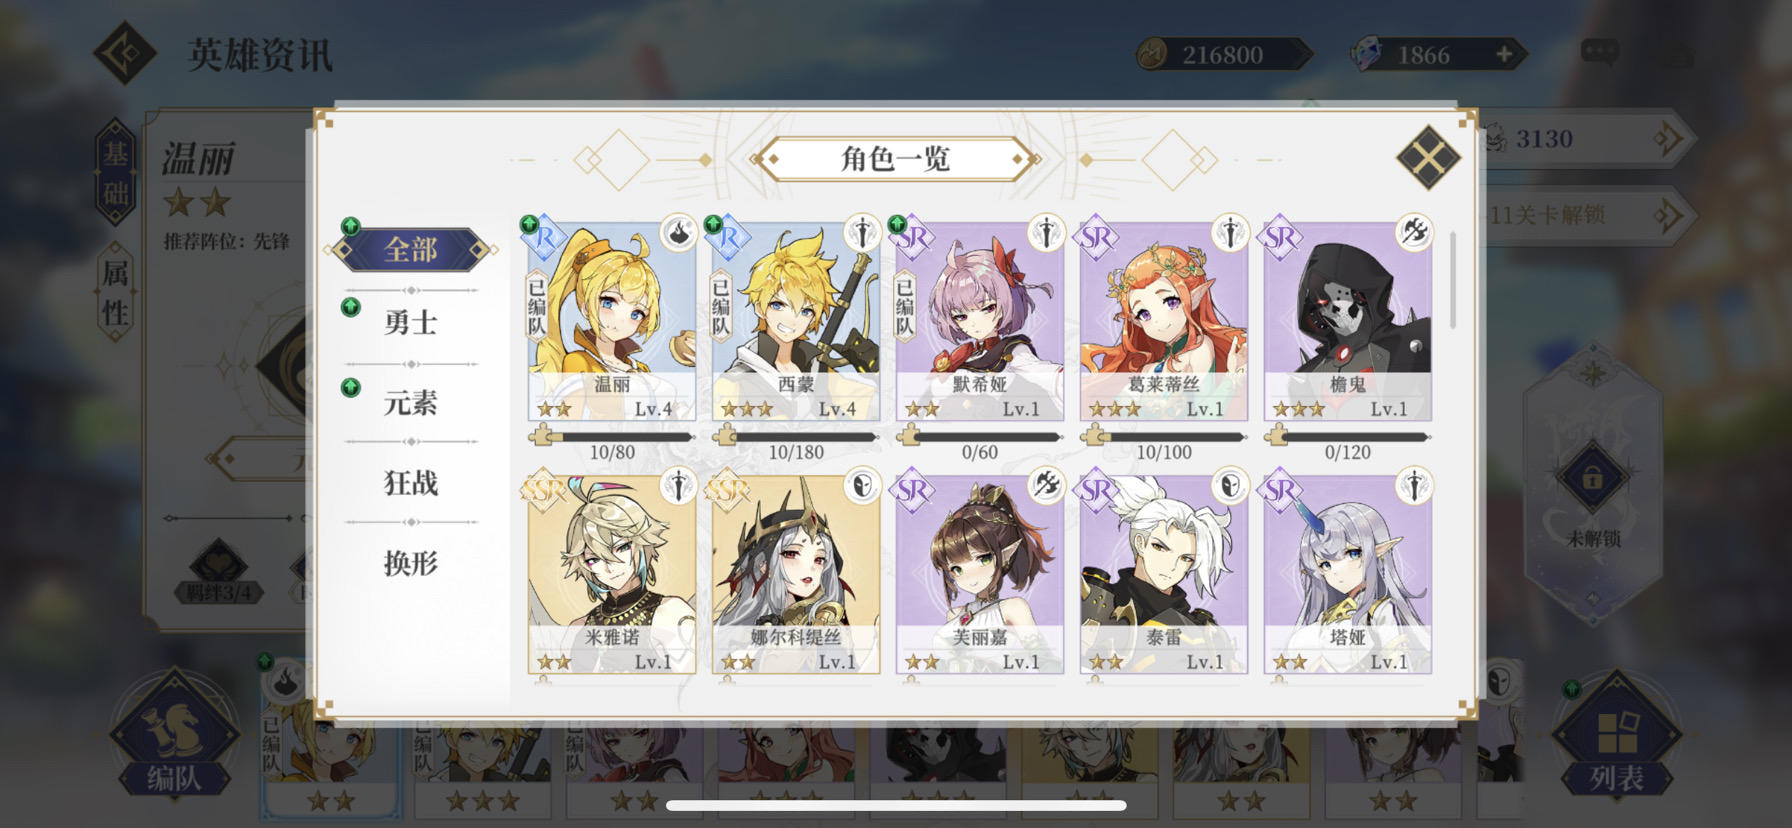Image resolution: width=1792 pixels, height=828 pixels.
Task: Open the 编队 team formation icon
Action: coord(174,738)
